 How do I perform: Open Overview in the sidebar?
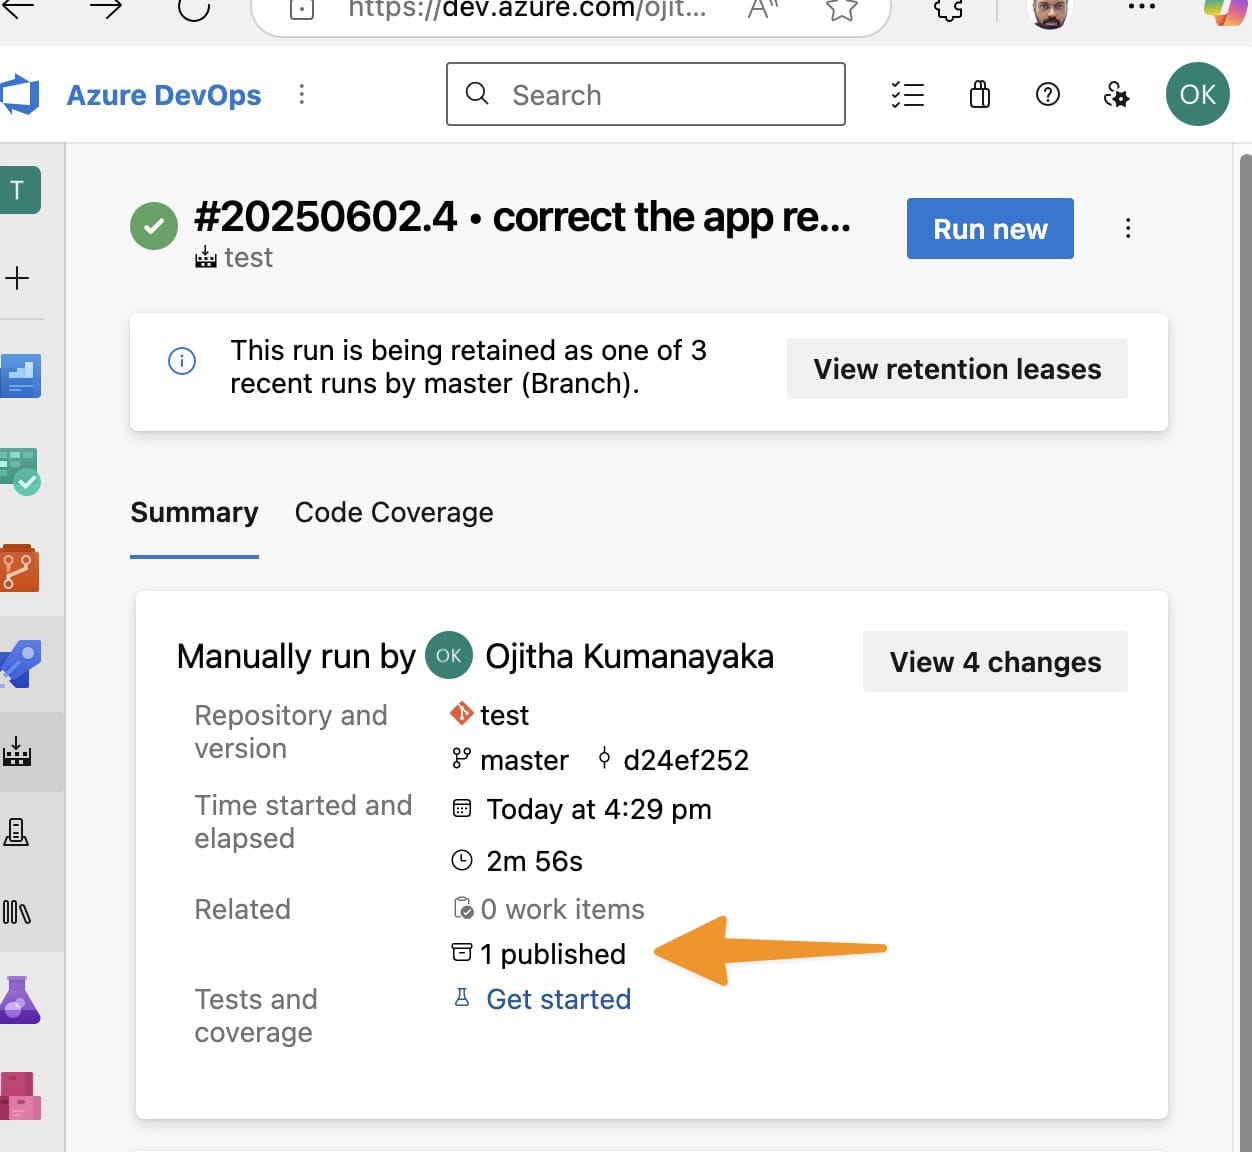point(20,376)
